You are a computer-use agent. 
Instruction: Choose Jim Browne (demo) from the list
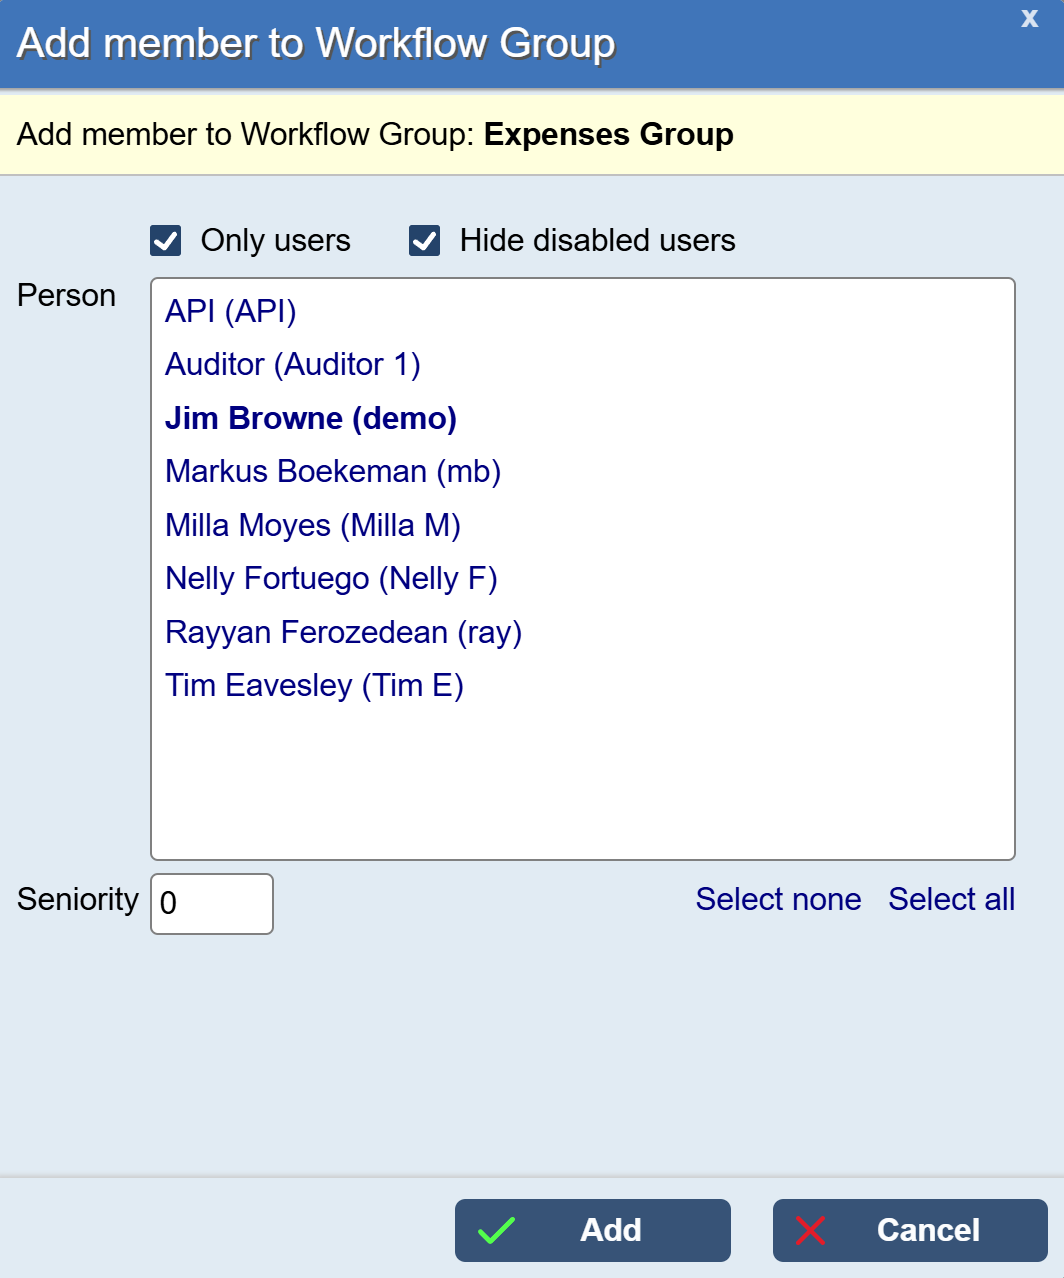point(311,419)
